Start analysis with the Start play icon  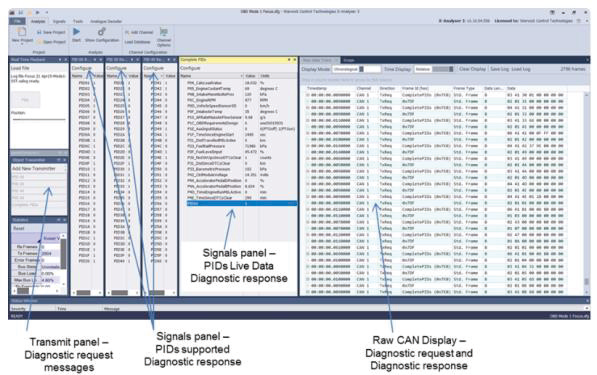[x=77, y=32]
